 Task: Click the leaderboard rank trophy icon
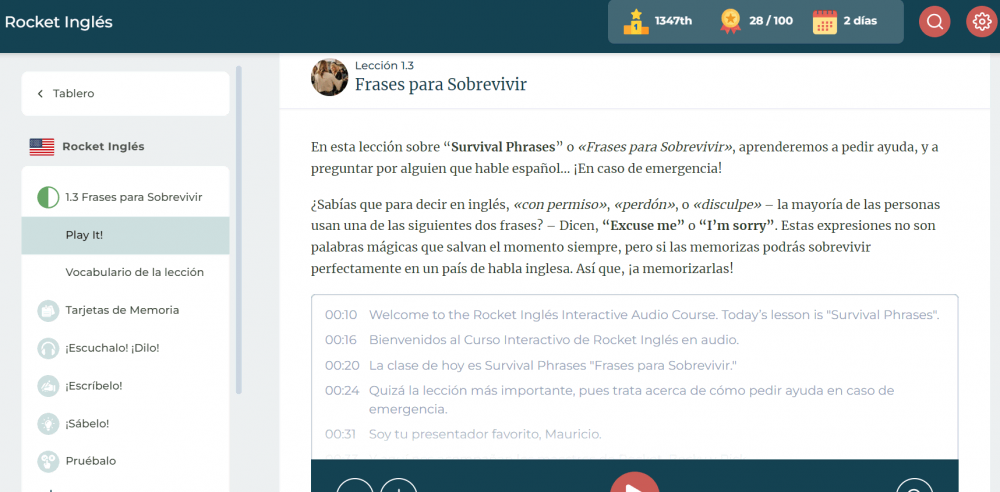pyautogui.click(x=636, y=21)
